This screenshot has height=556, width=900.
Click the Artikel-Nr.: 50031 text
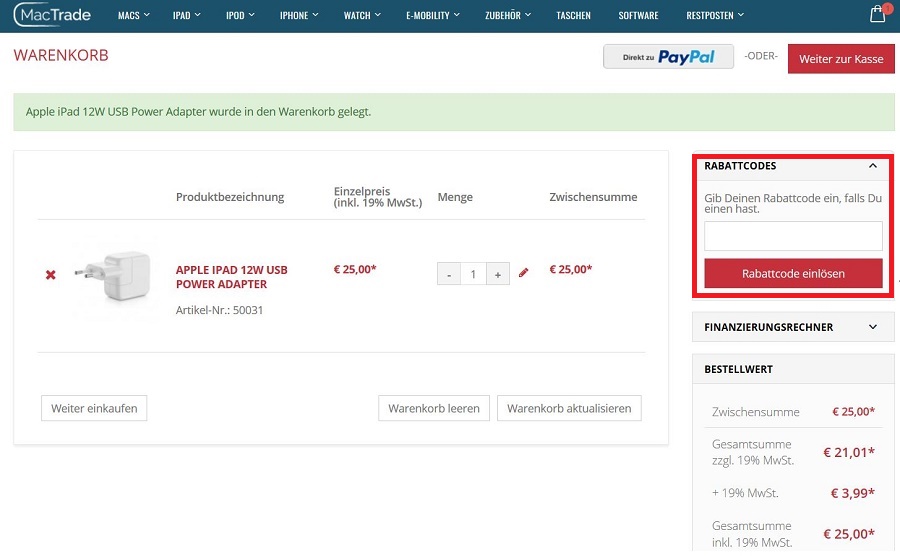[x=219, y=310]
